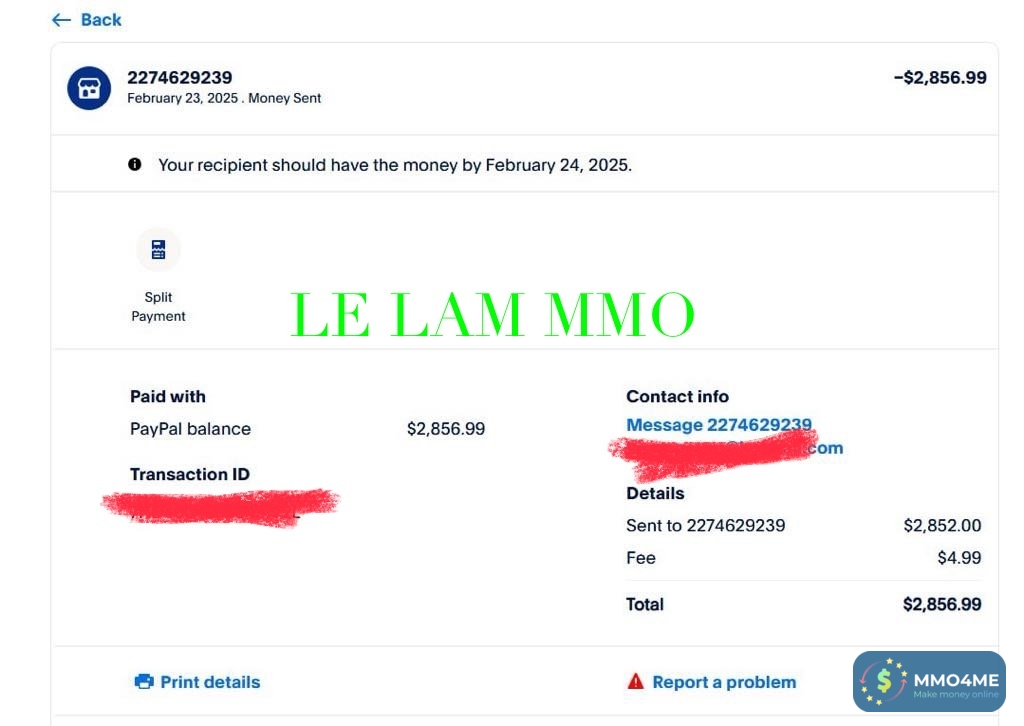Click the info icon beside recipient notice

(x=135, y=164)
